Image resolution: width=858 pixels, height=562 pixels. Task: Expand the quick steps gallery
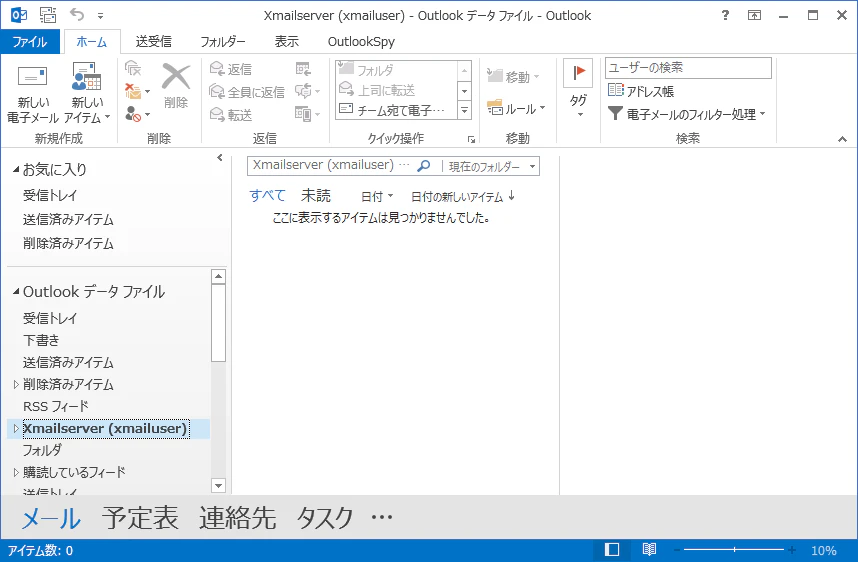tap(464, 110)
